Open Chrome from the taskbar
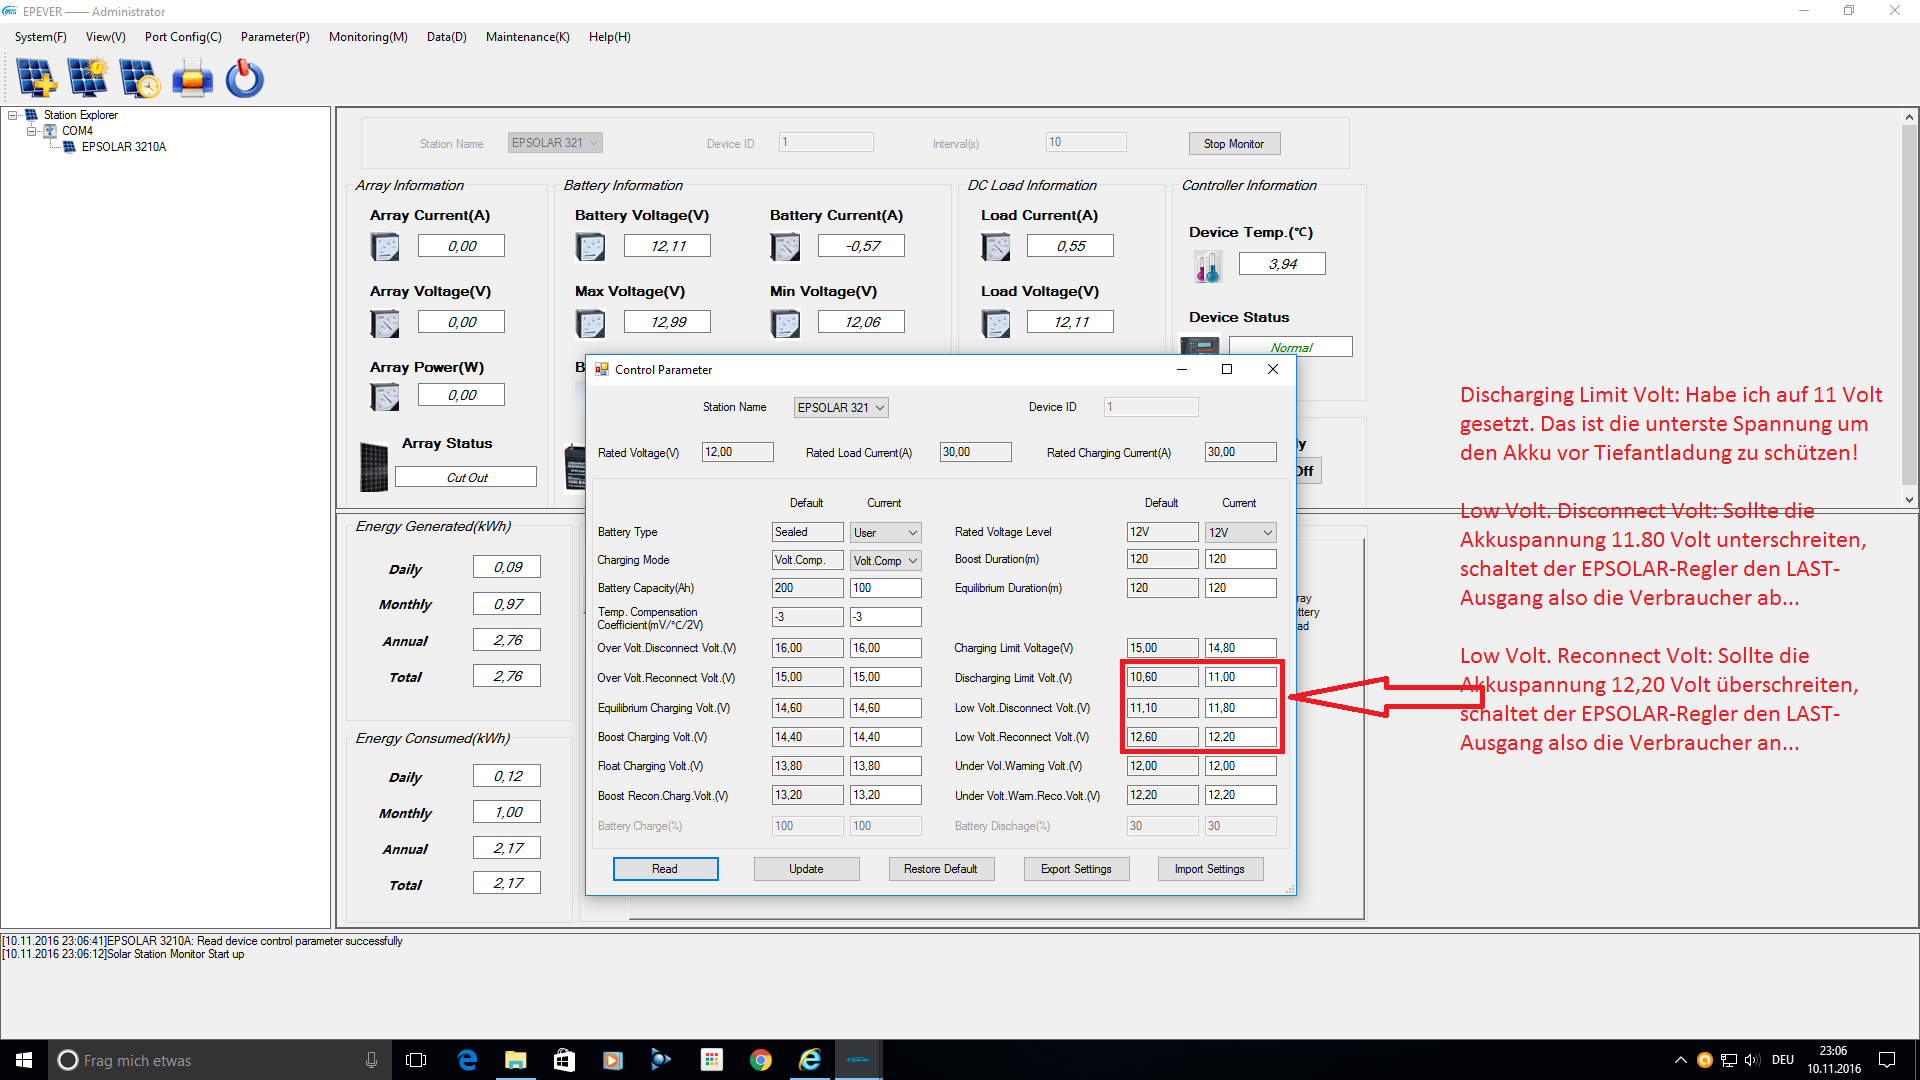The image size is (1920, 1080). click(761, 1060)
